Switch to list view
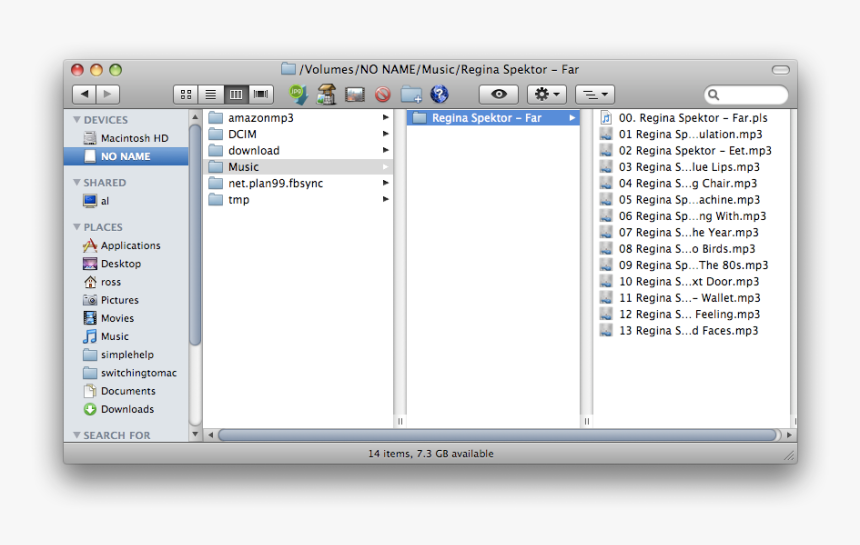This screenshot has height=545, width=860. point(211,94)
